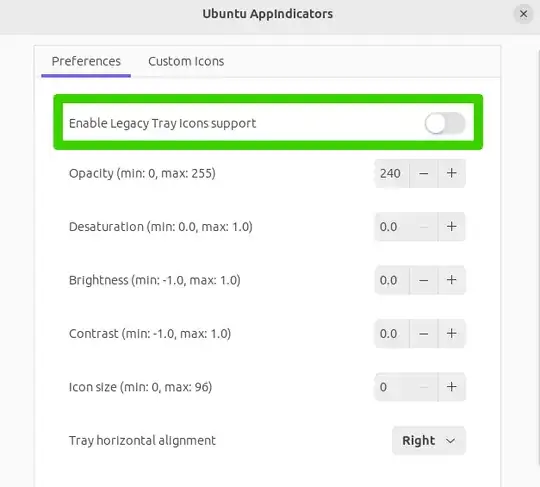Screen dimensions: 540x487
Task: Decrease Opacity with the minus button
Action: 424,173
